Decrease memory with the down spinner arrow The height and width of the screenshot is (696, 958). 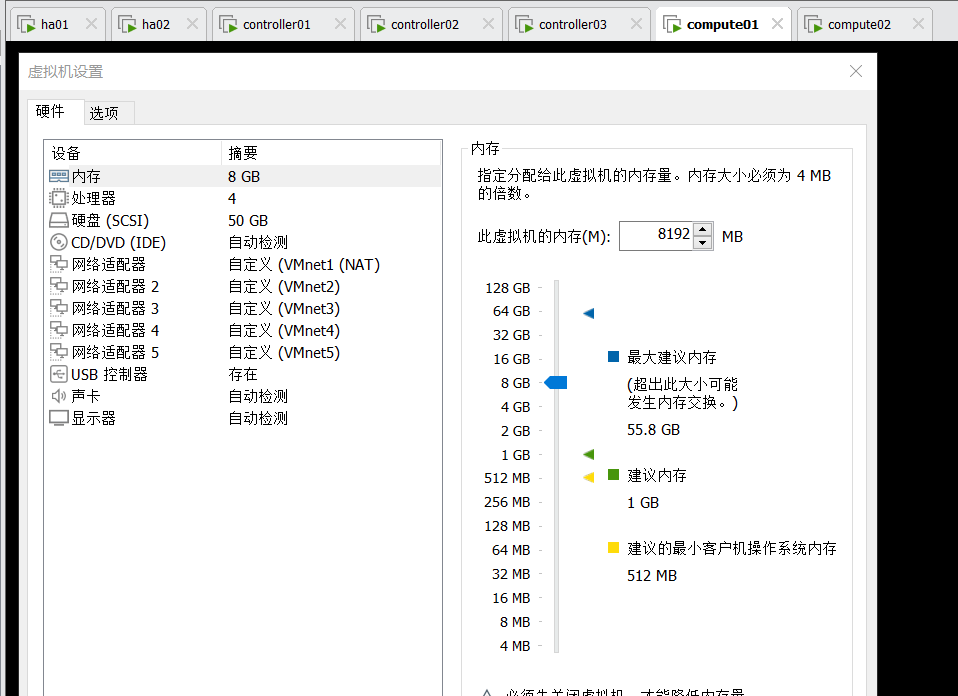point(703,243)
